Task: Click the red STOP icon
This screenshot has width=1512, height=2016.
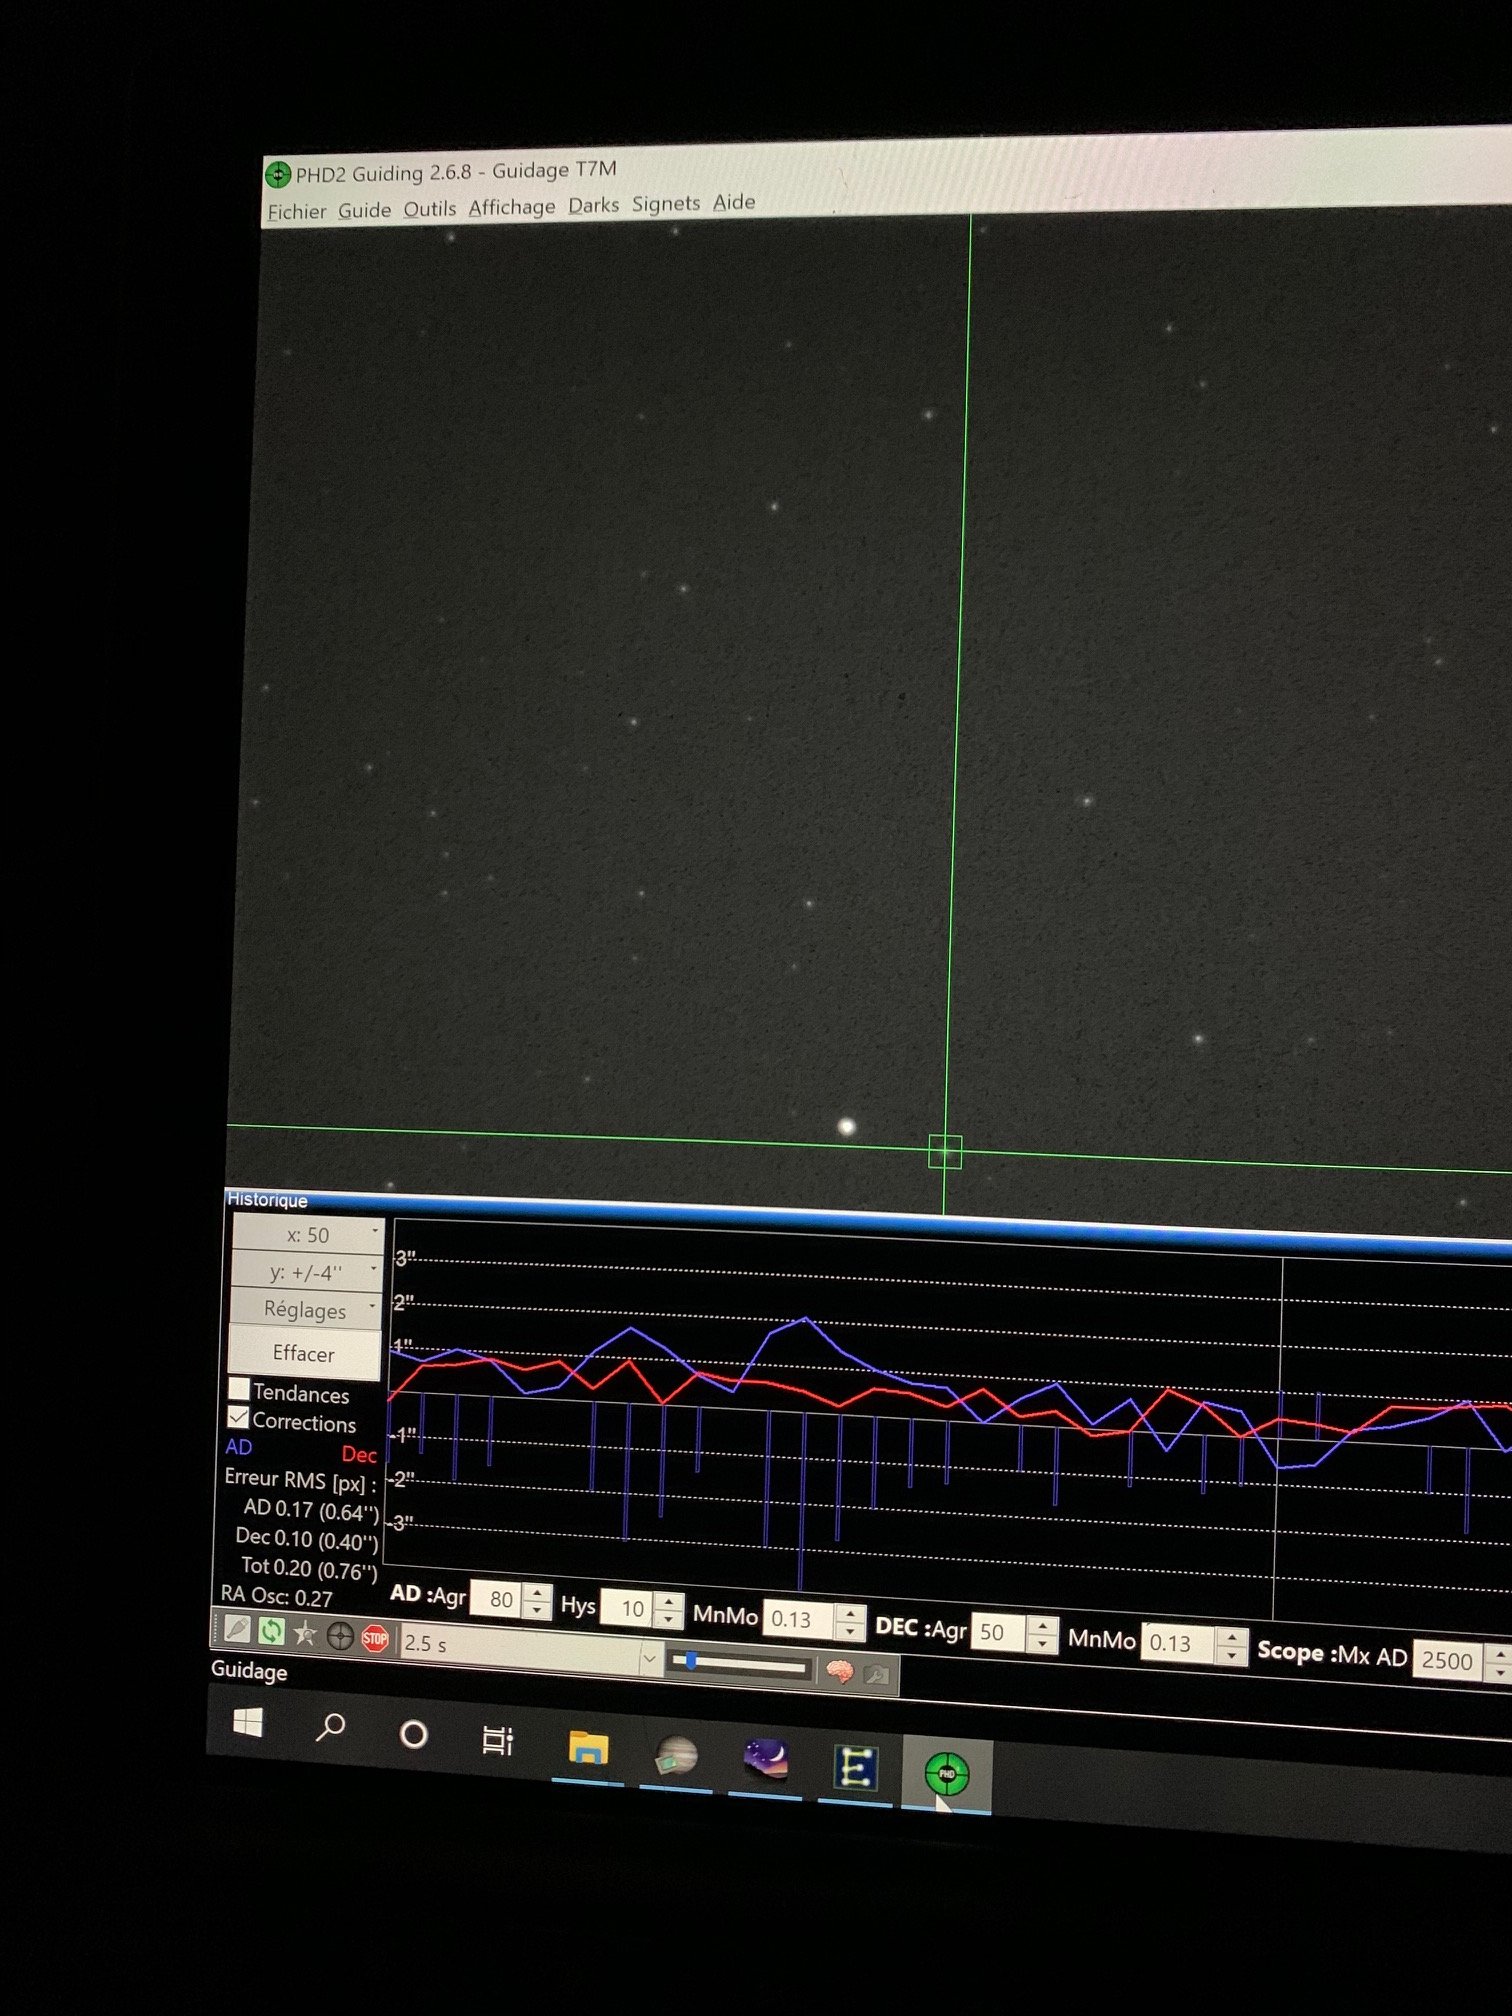Action: click(x=375, y=1638)
